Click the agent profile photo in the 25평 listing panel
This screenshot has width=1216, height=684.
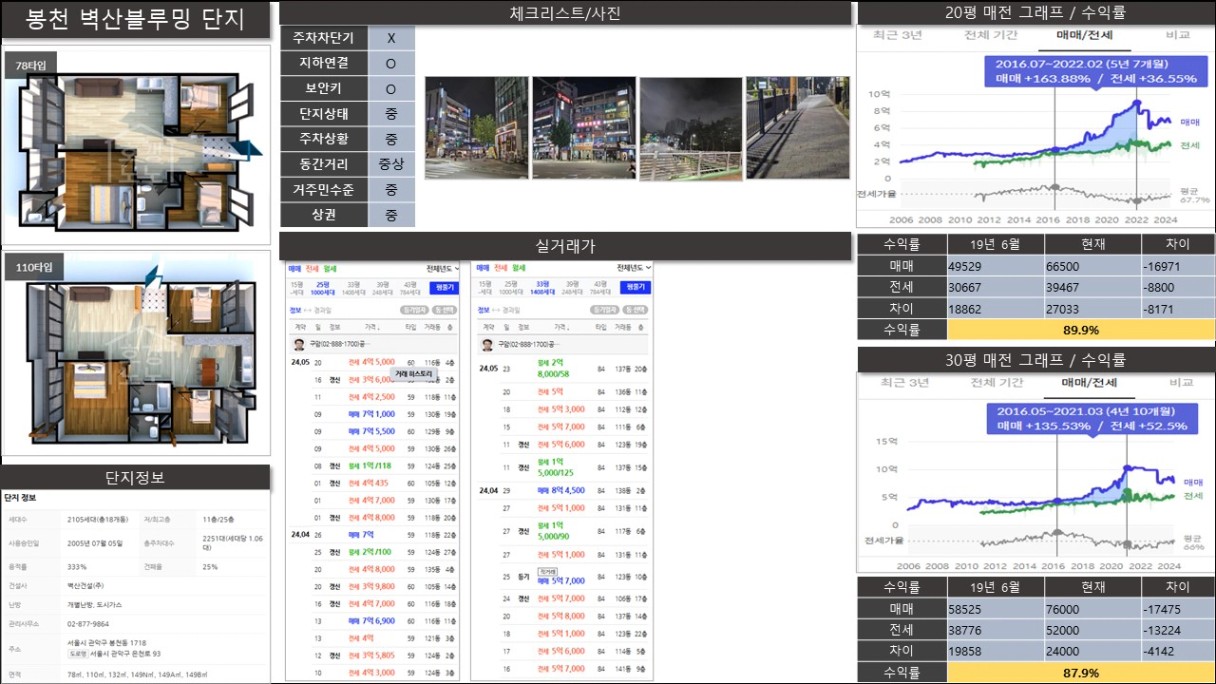coord(298,344)
